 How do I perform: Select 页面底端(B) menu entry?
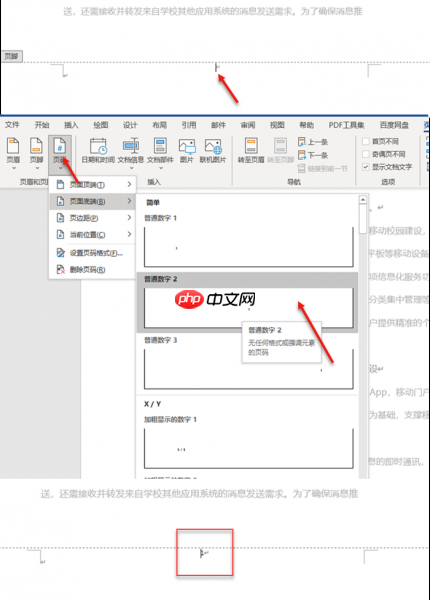(92, 201)
